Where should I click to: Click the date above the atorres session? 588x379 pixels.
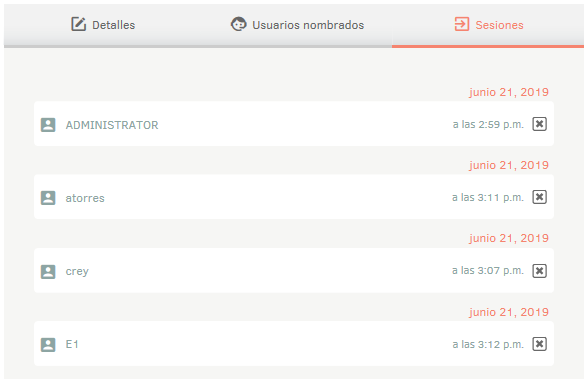pyautogui.click(x=509, y=165)
